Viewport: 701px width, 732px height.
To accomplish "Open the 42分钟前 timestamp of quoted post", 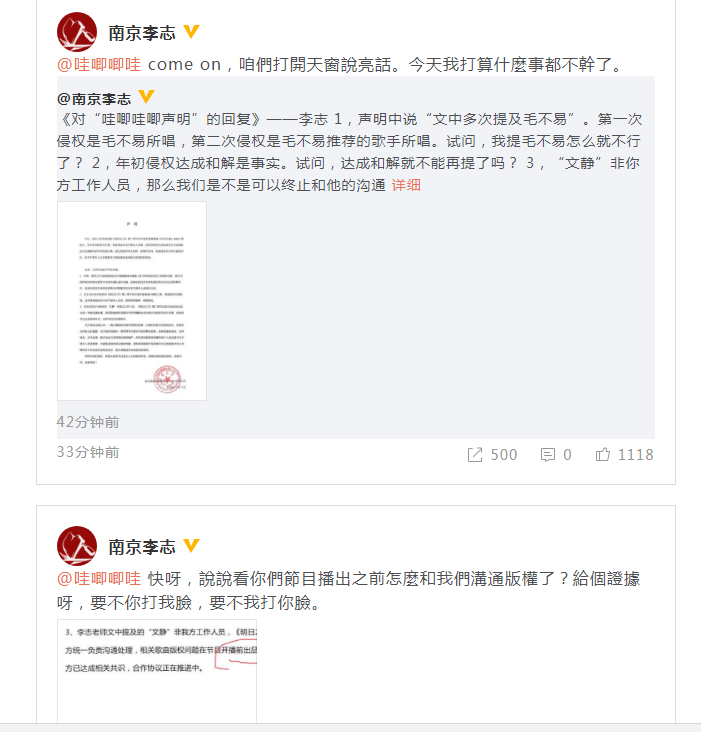I will point(88,422).
